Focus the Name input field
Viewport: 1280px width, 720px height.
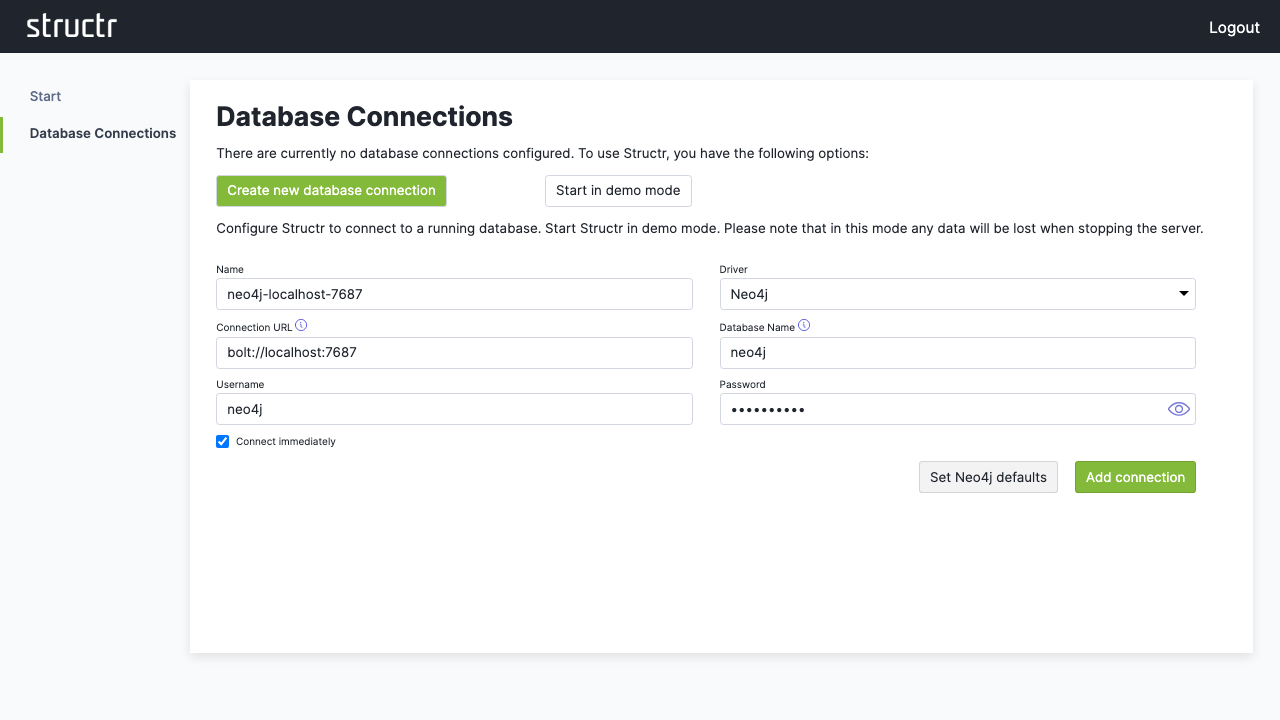(454, 293)
